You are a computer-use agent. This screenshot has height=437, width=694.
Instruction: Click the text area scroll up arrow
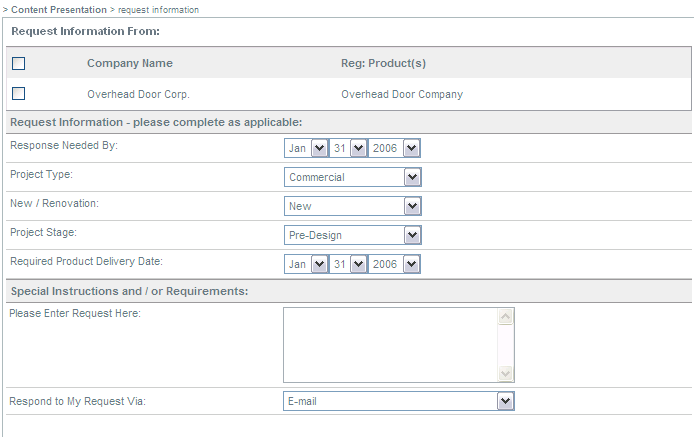[505, 317]
